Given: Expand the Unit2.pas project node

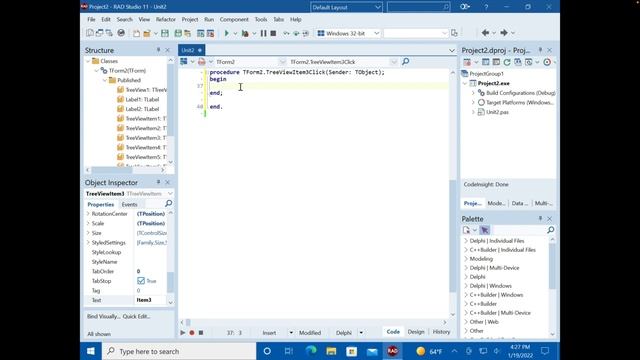Looking at the screenshot, I should pyautogui.click(x=473, y=112).
